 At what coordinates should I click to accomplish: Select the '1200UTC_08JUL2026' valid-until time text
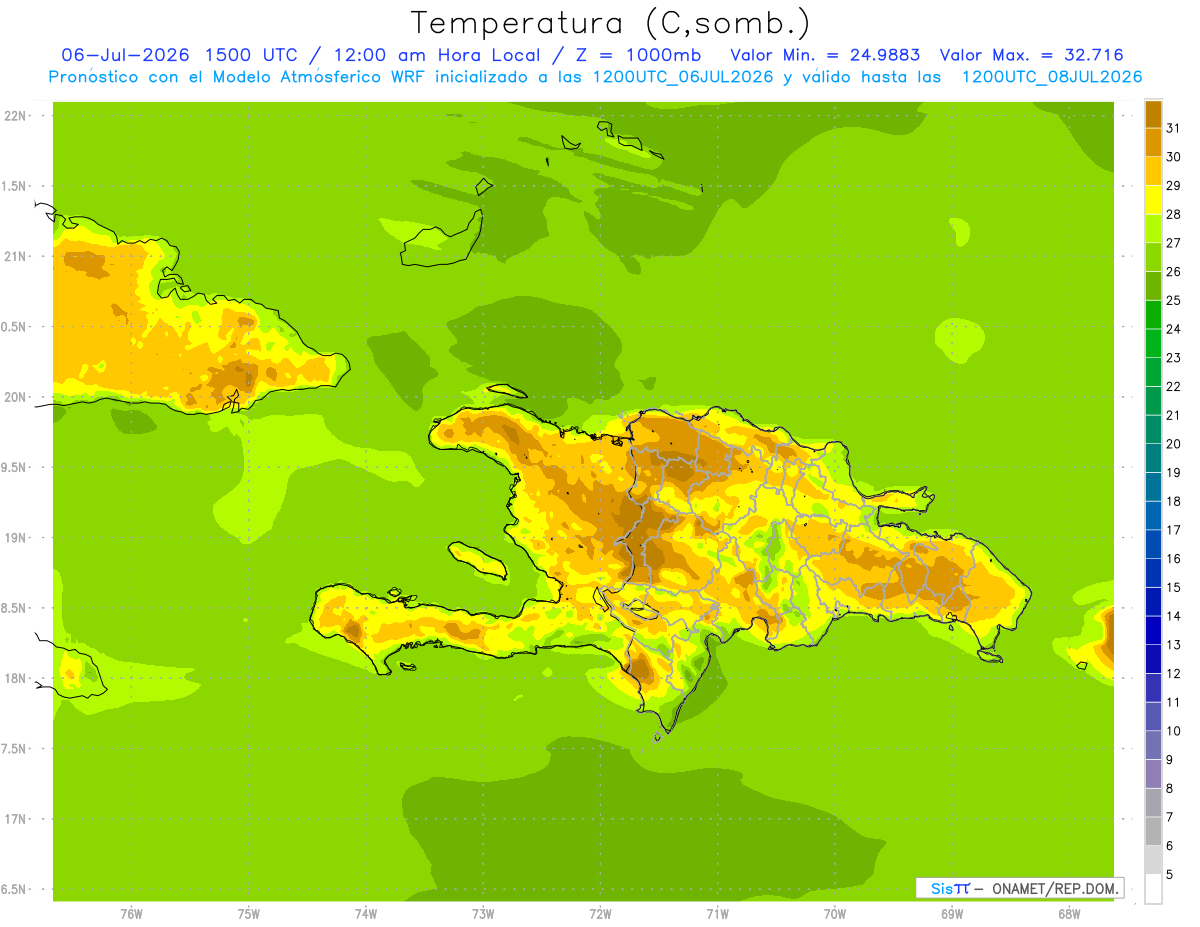(1051, 77)
